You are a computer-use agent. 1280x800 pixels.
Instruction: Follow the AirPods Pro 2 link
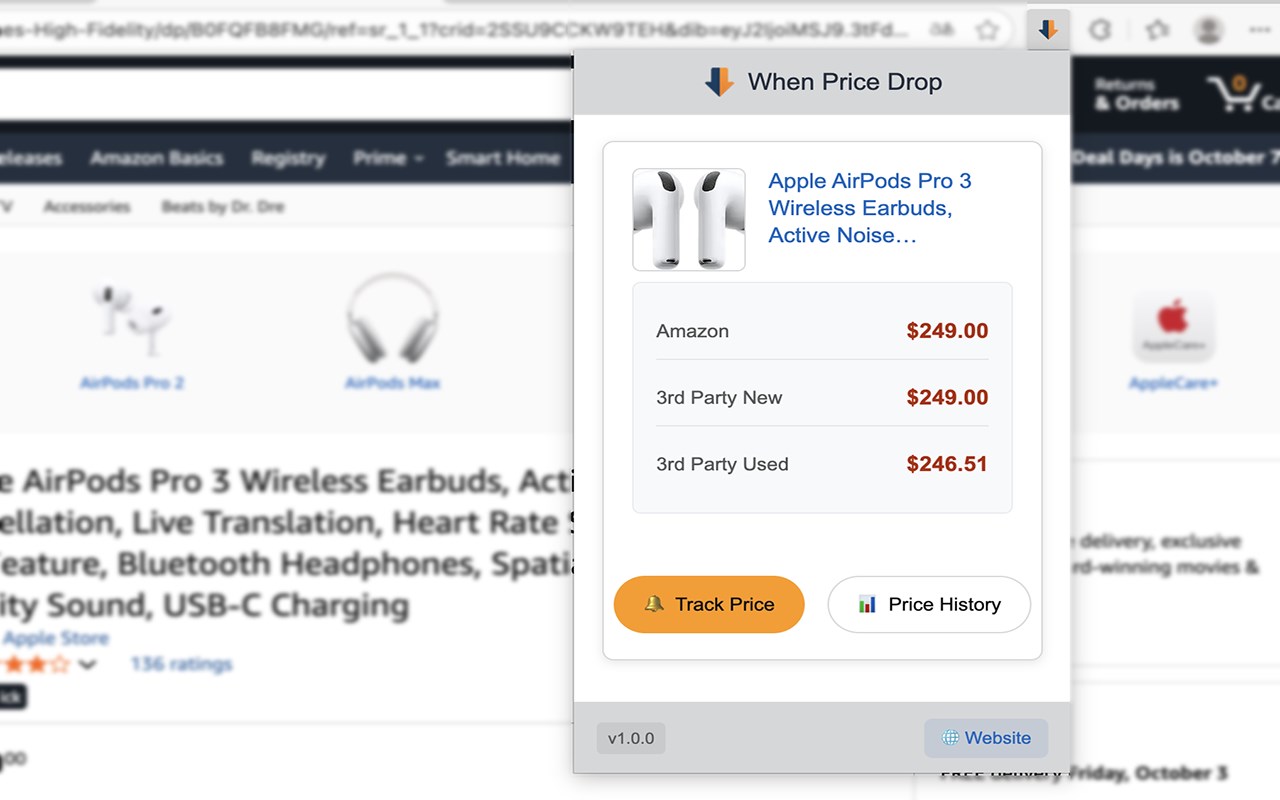pos(131,382)
